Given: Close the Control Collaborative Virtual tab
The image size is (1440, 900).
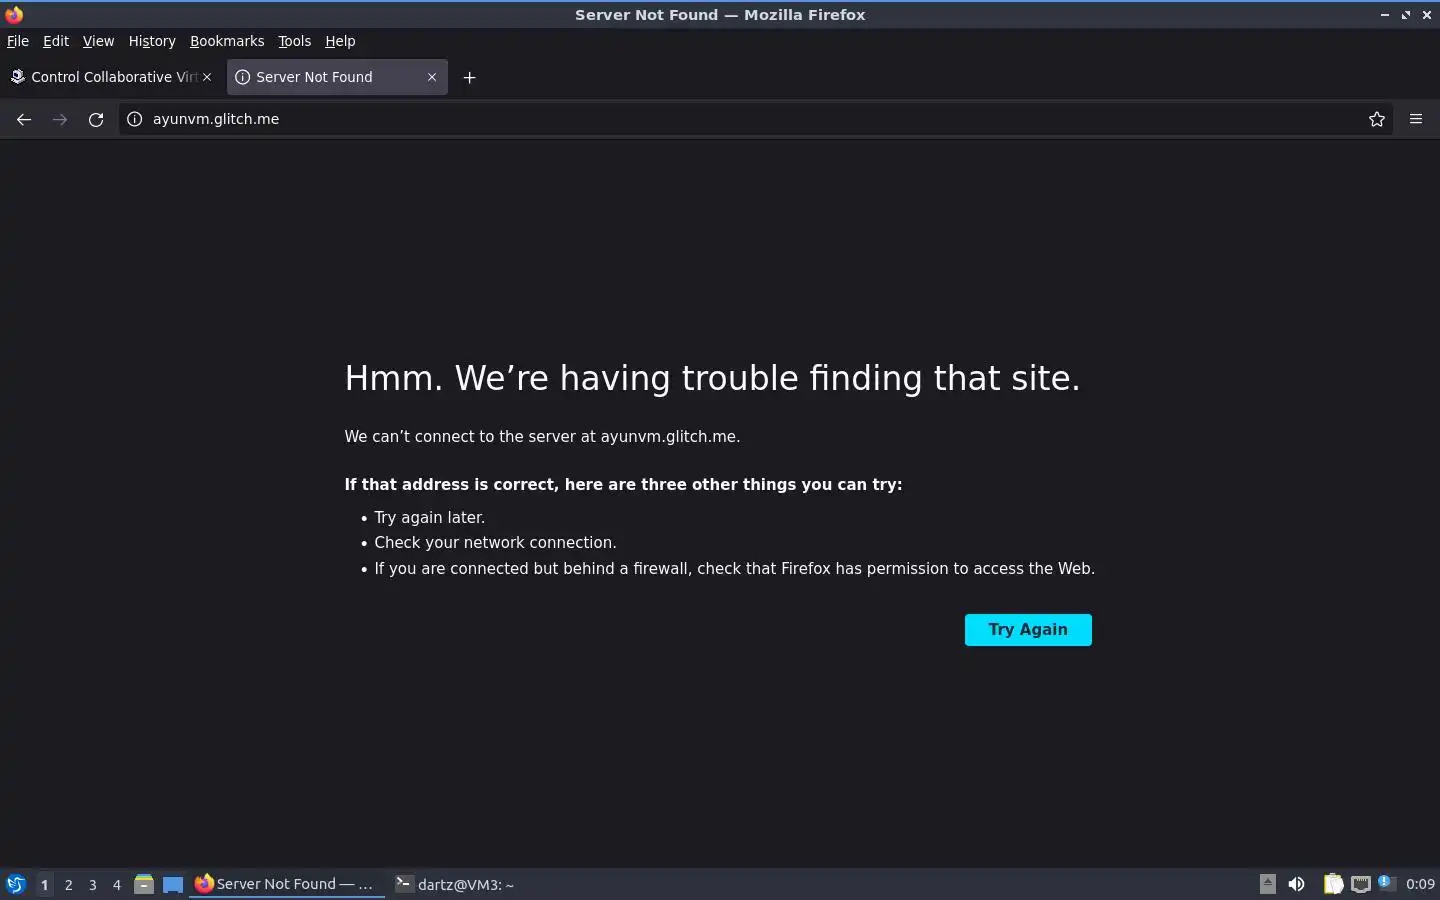Looking at the screenshot, I should click(x=207, y=77).
